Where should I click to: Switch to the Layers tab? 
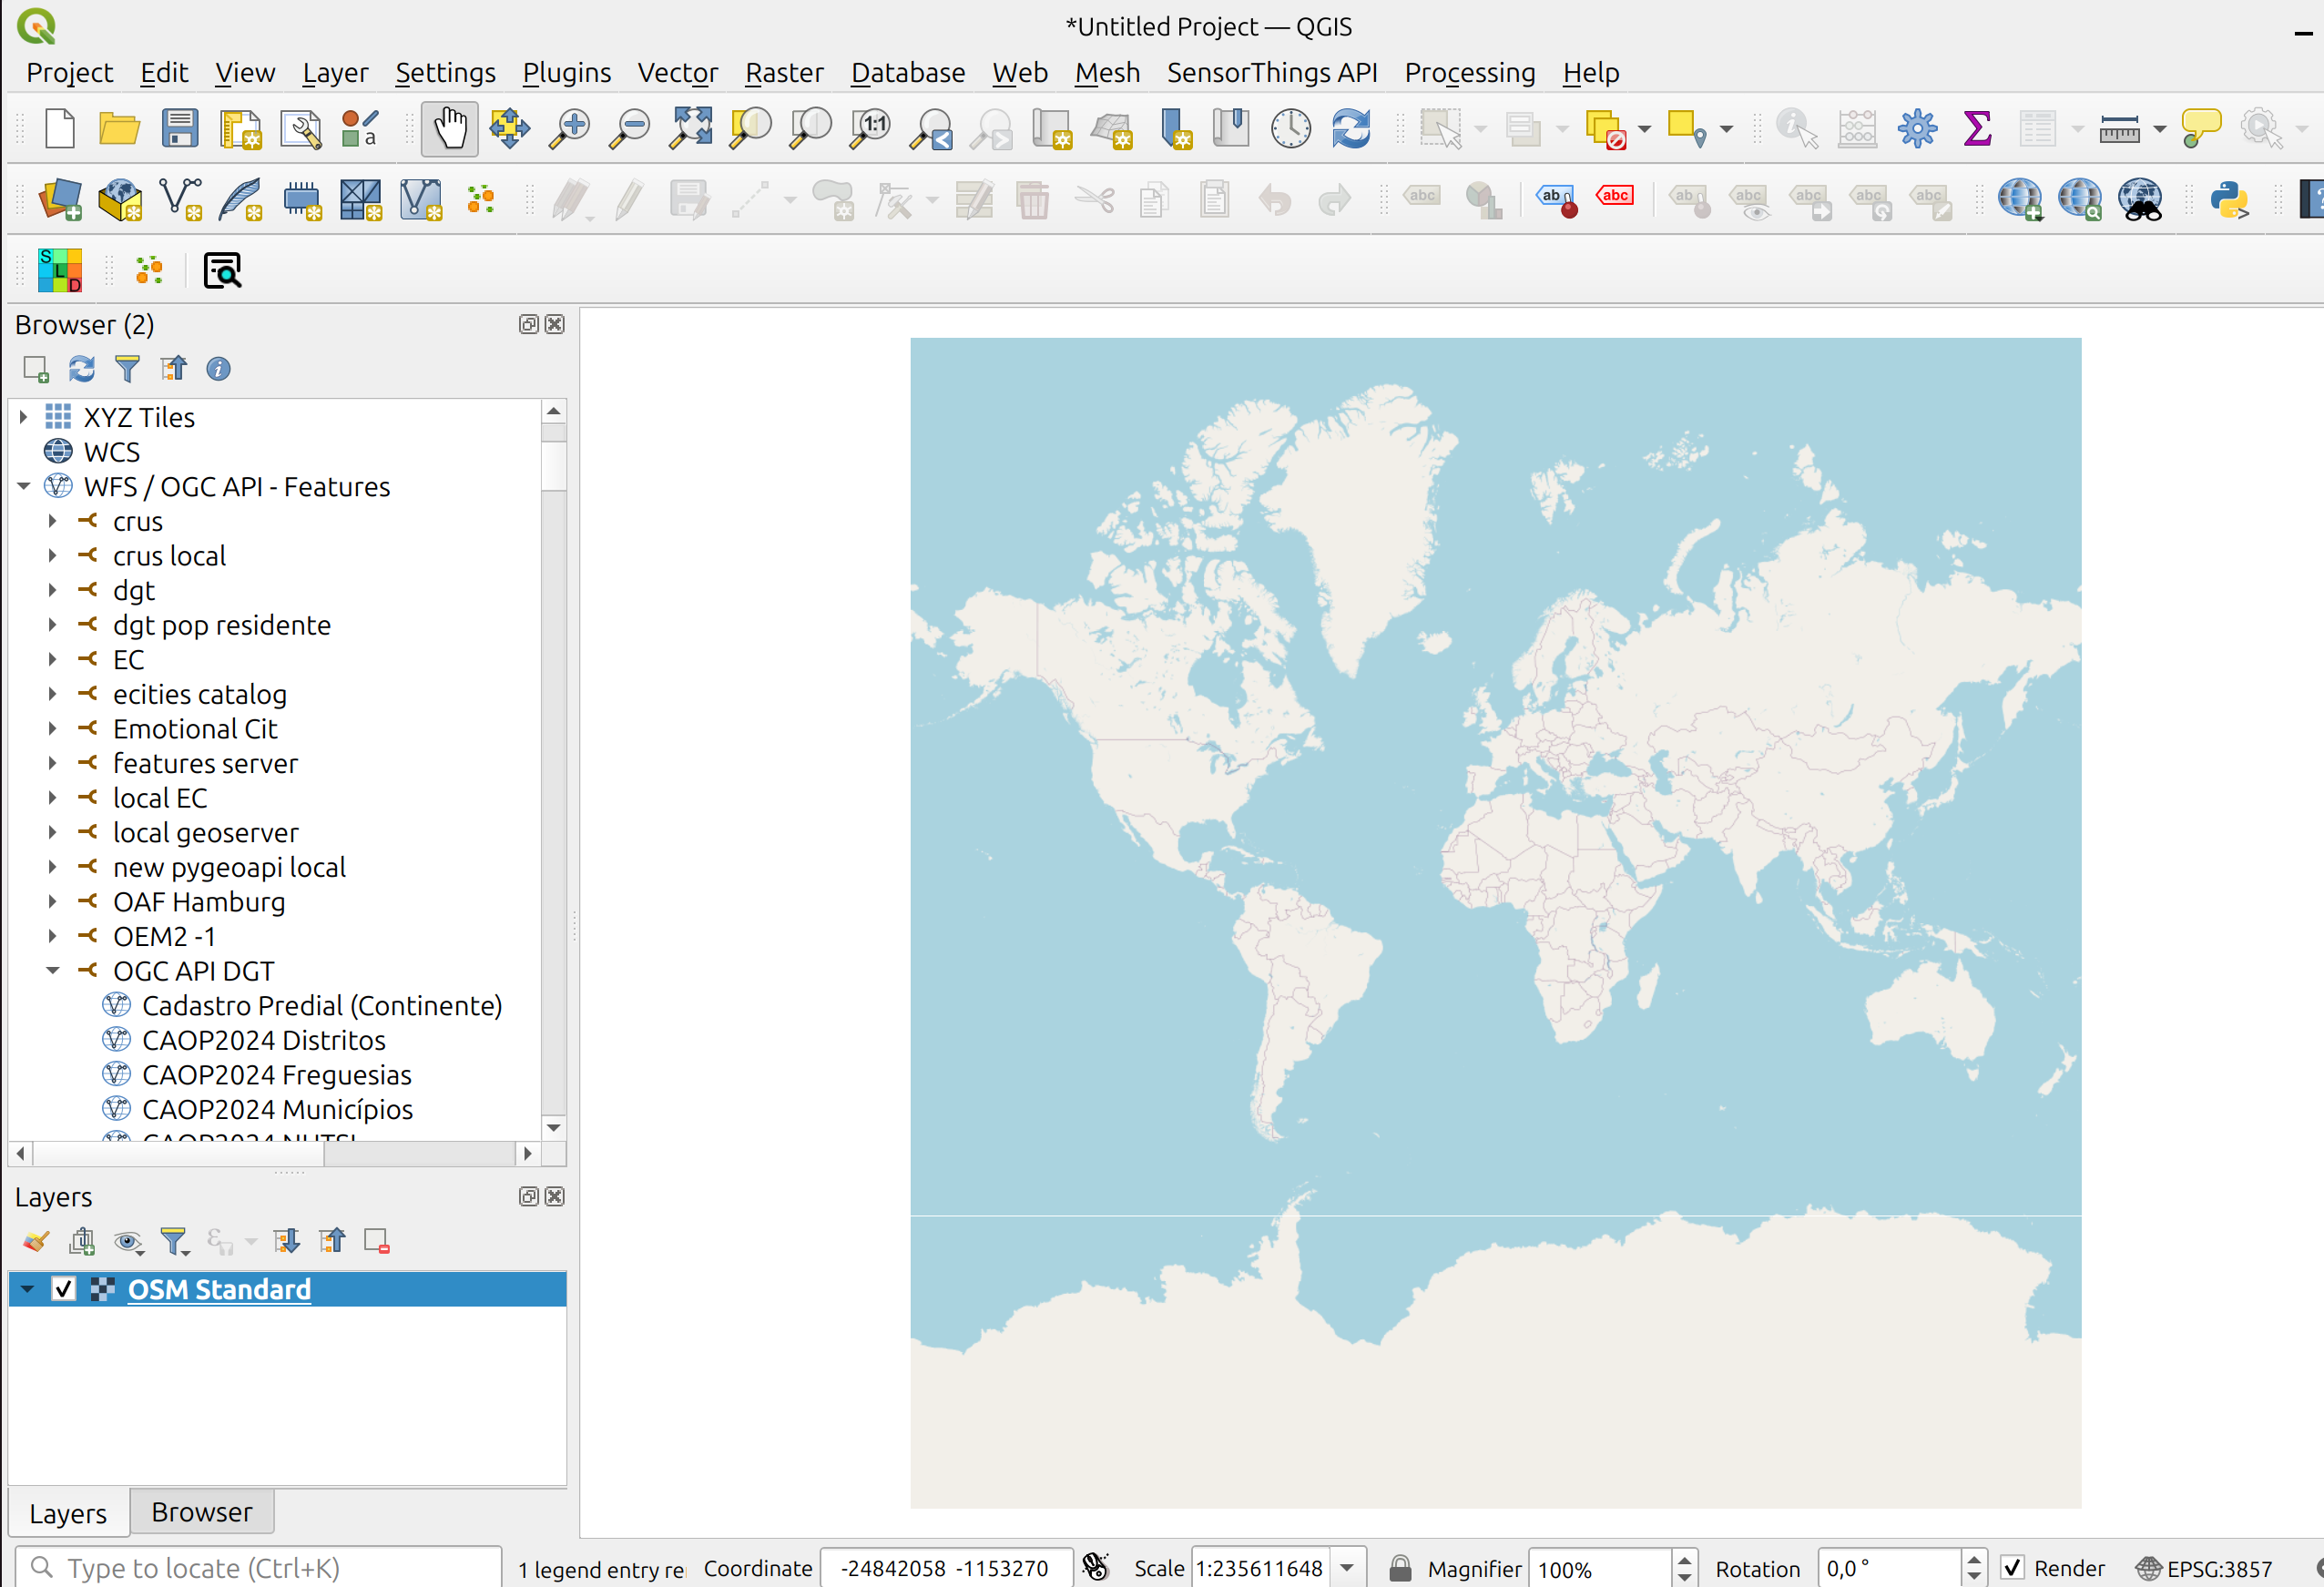[68, 1513]
